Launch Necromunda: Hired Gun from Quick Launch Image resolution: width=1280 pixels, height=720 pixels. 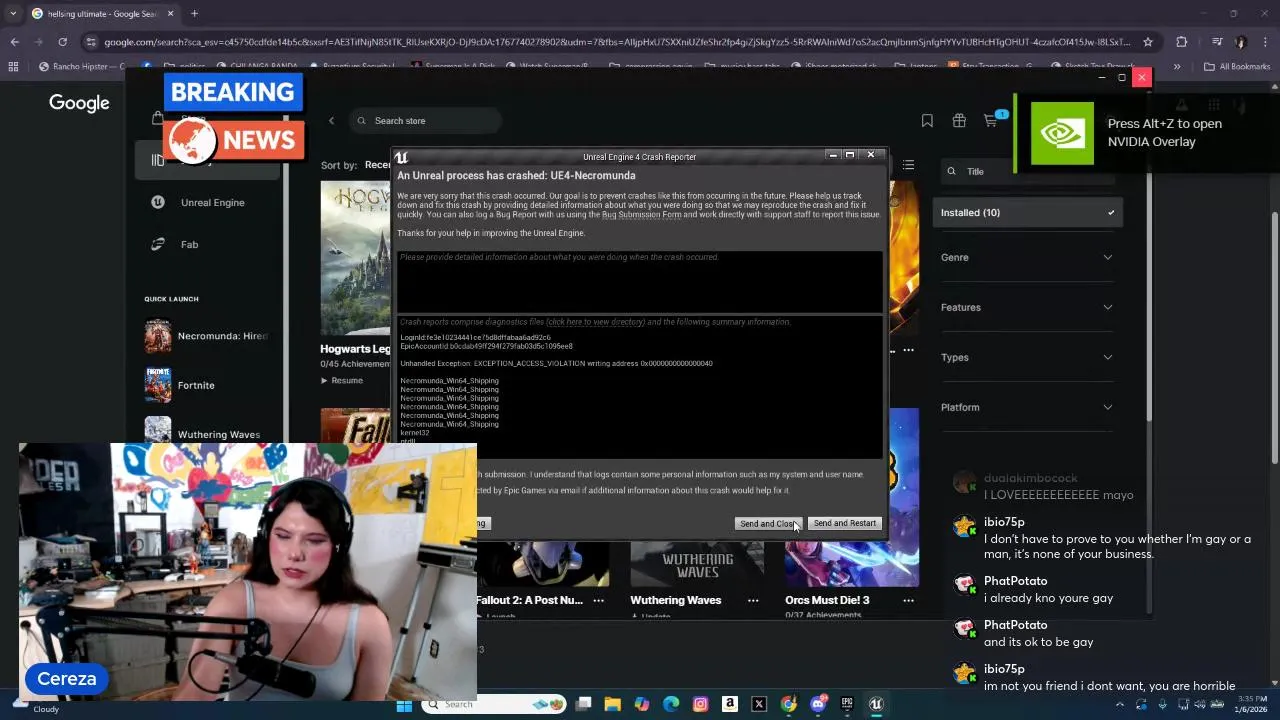[x=207, y=336]
